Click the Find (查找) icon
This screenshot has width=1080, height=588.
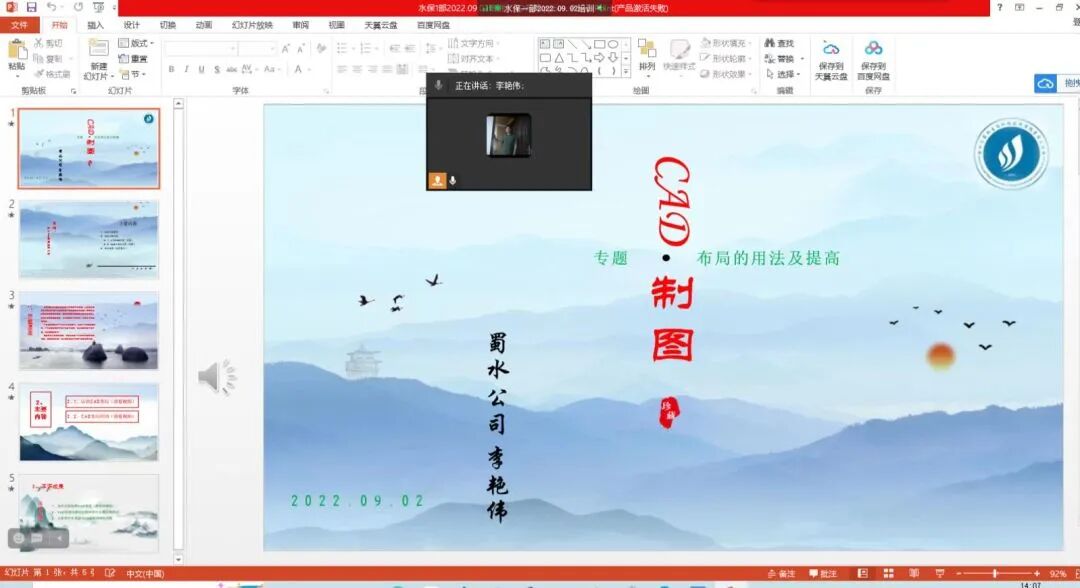(778, 43)
